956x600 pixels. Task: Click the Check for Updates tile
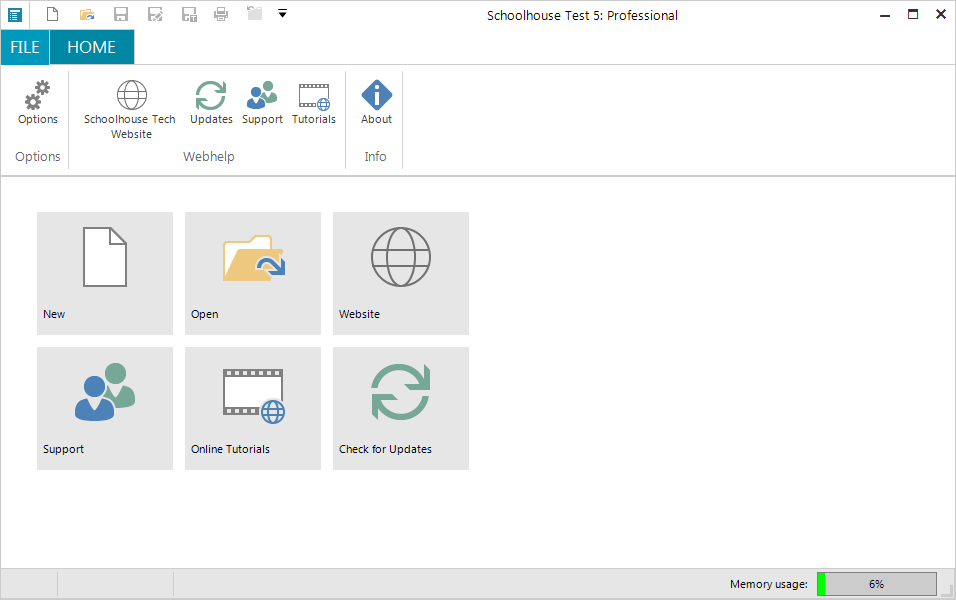pyautogui.click(x=401, y=409)
